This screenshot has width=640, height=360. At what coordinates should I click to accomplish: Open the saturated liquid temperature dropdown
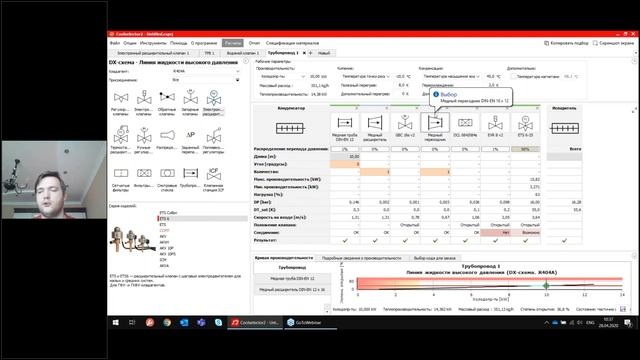[451, 76]
